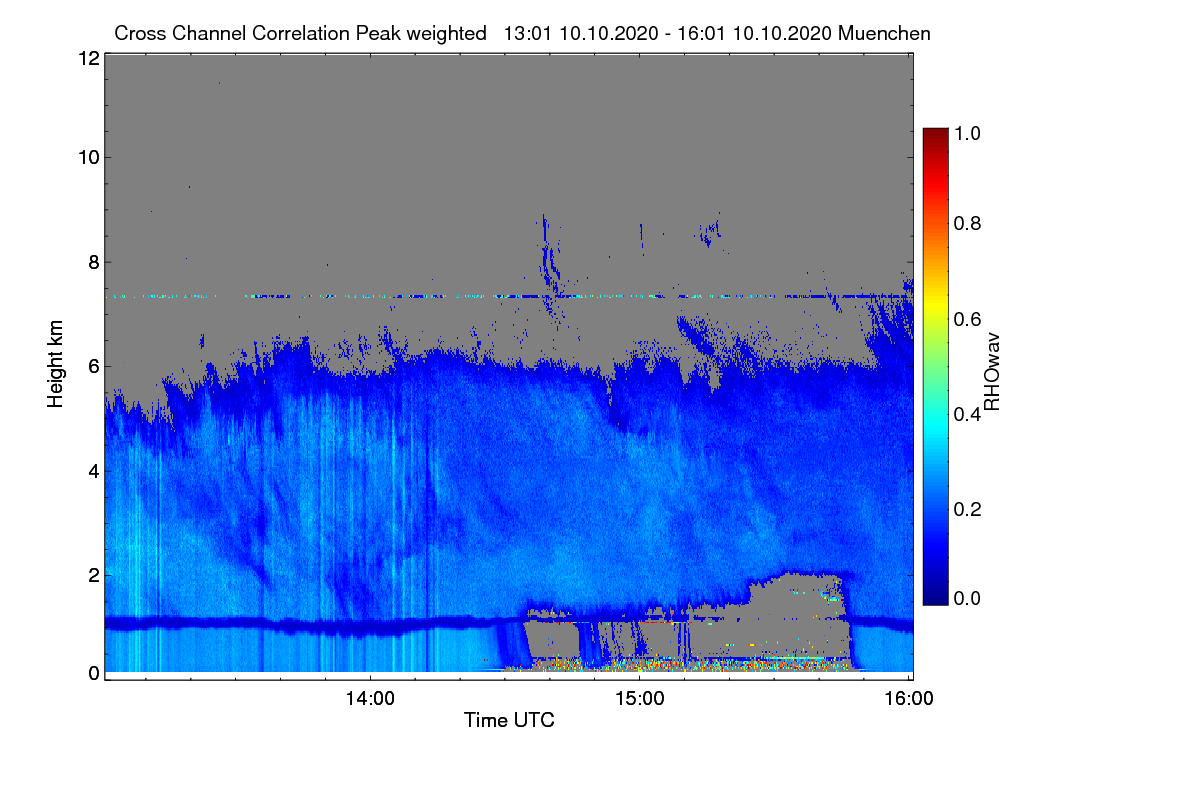Click the dark red top of the colorbar
Viewport: 1200px width, 800px height.
tap(935, 134)
